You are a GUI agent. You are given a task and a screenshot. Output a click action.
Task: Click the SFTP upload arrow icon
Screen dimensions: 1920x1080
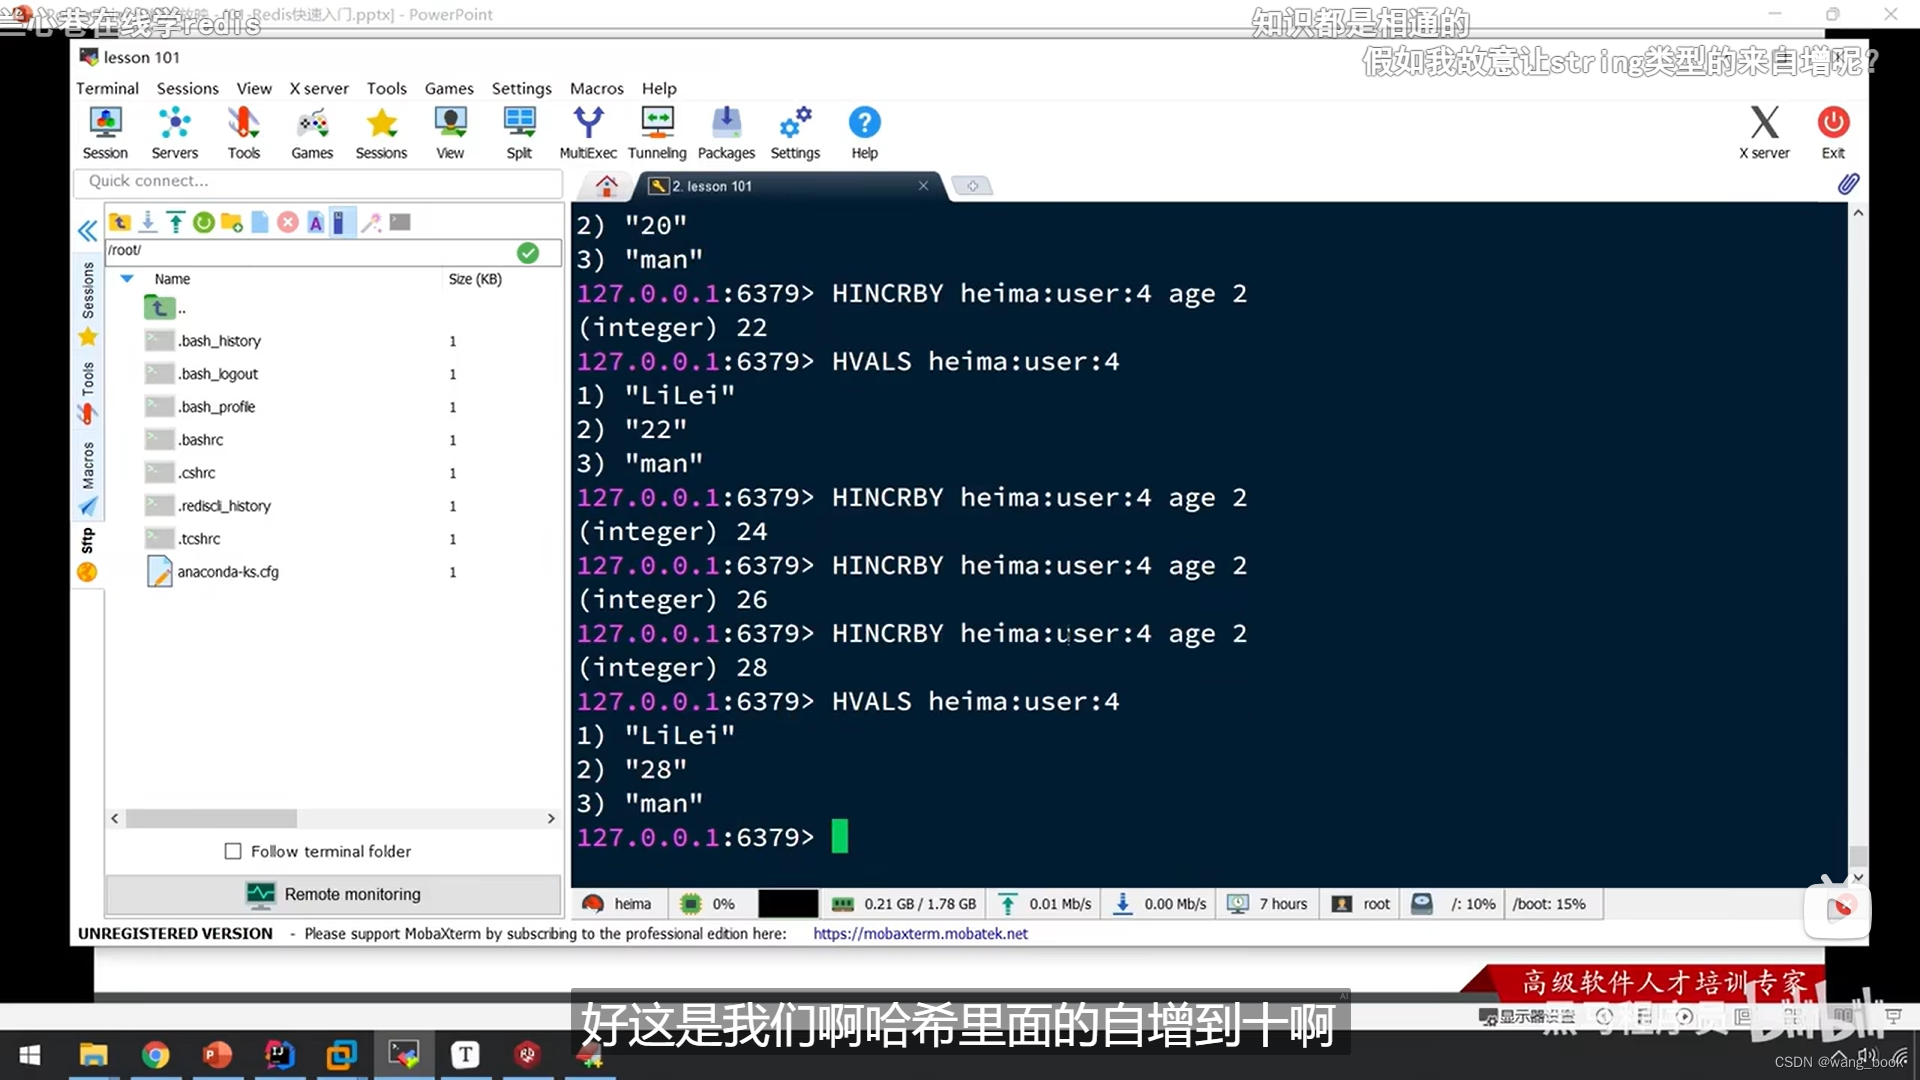pyautogui.click(x=176, y=222)
